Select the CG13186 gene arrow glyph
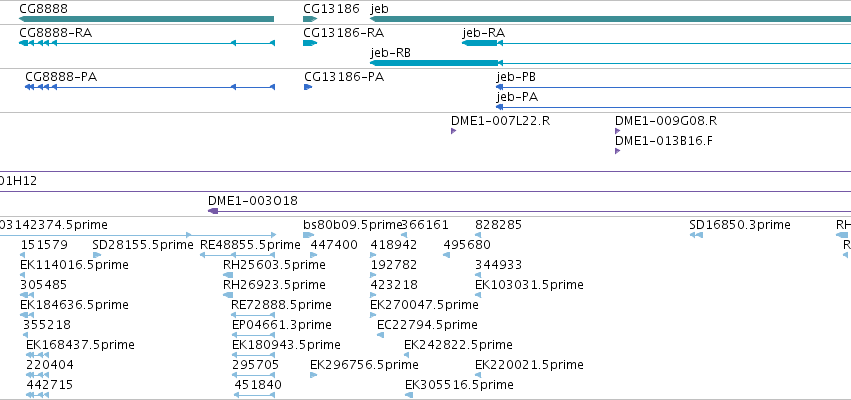 point(310,19)
